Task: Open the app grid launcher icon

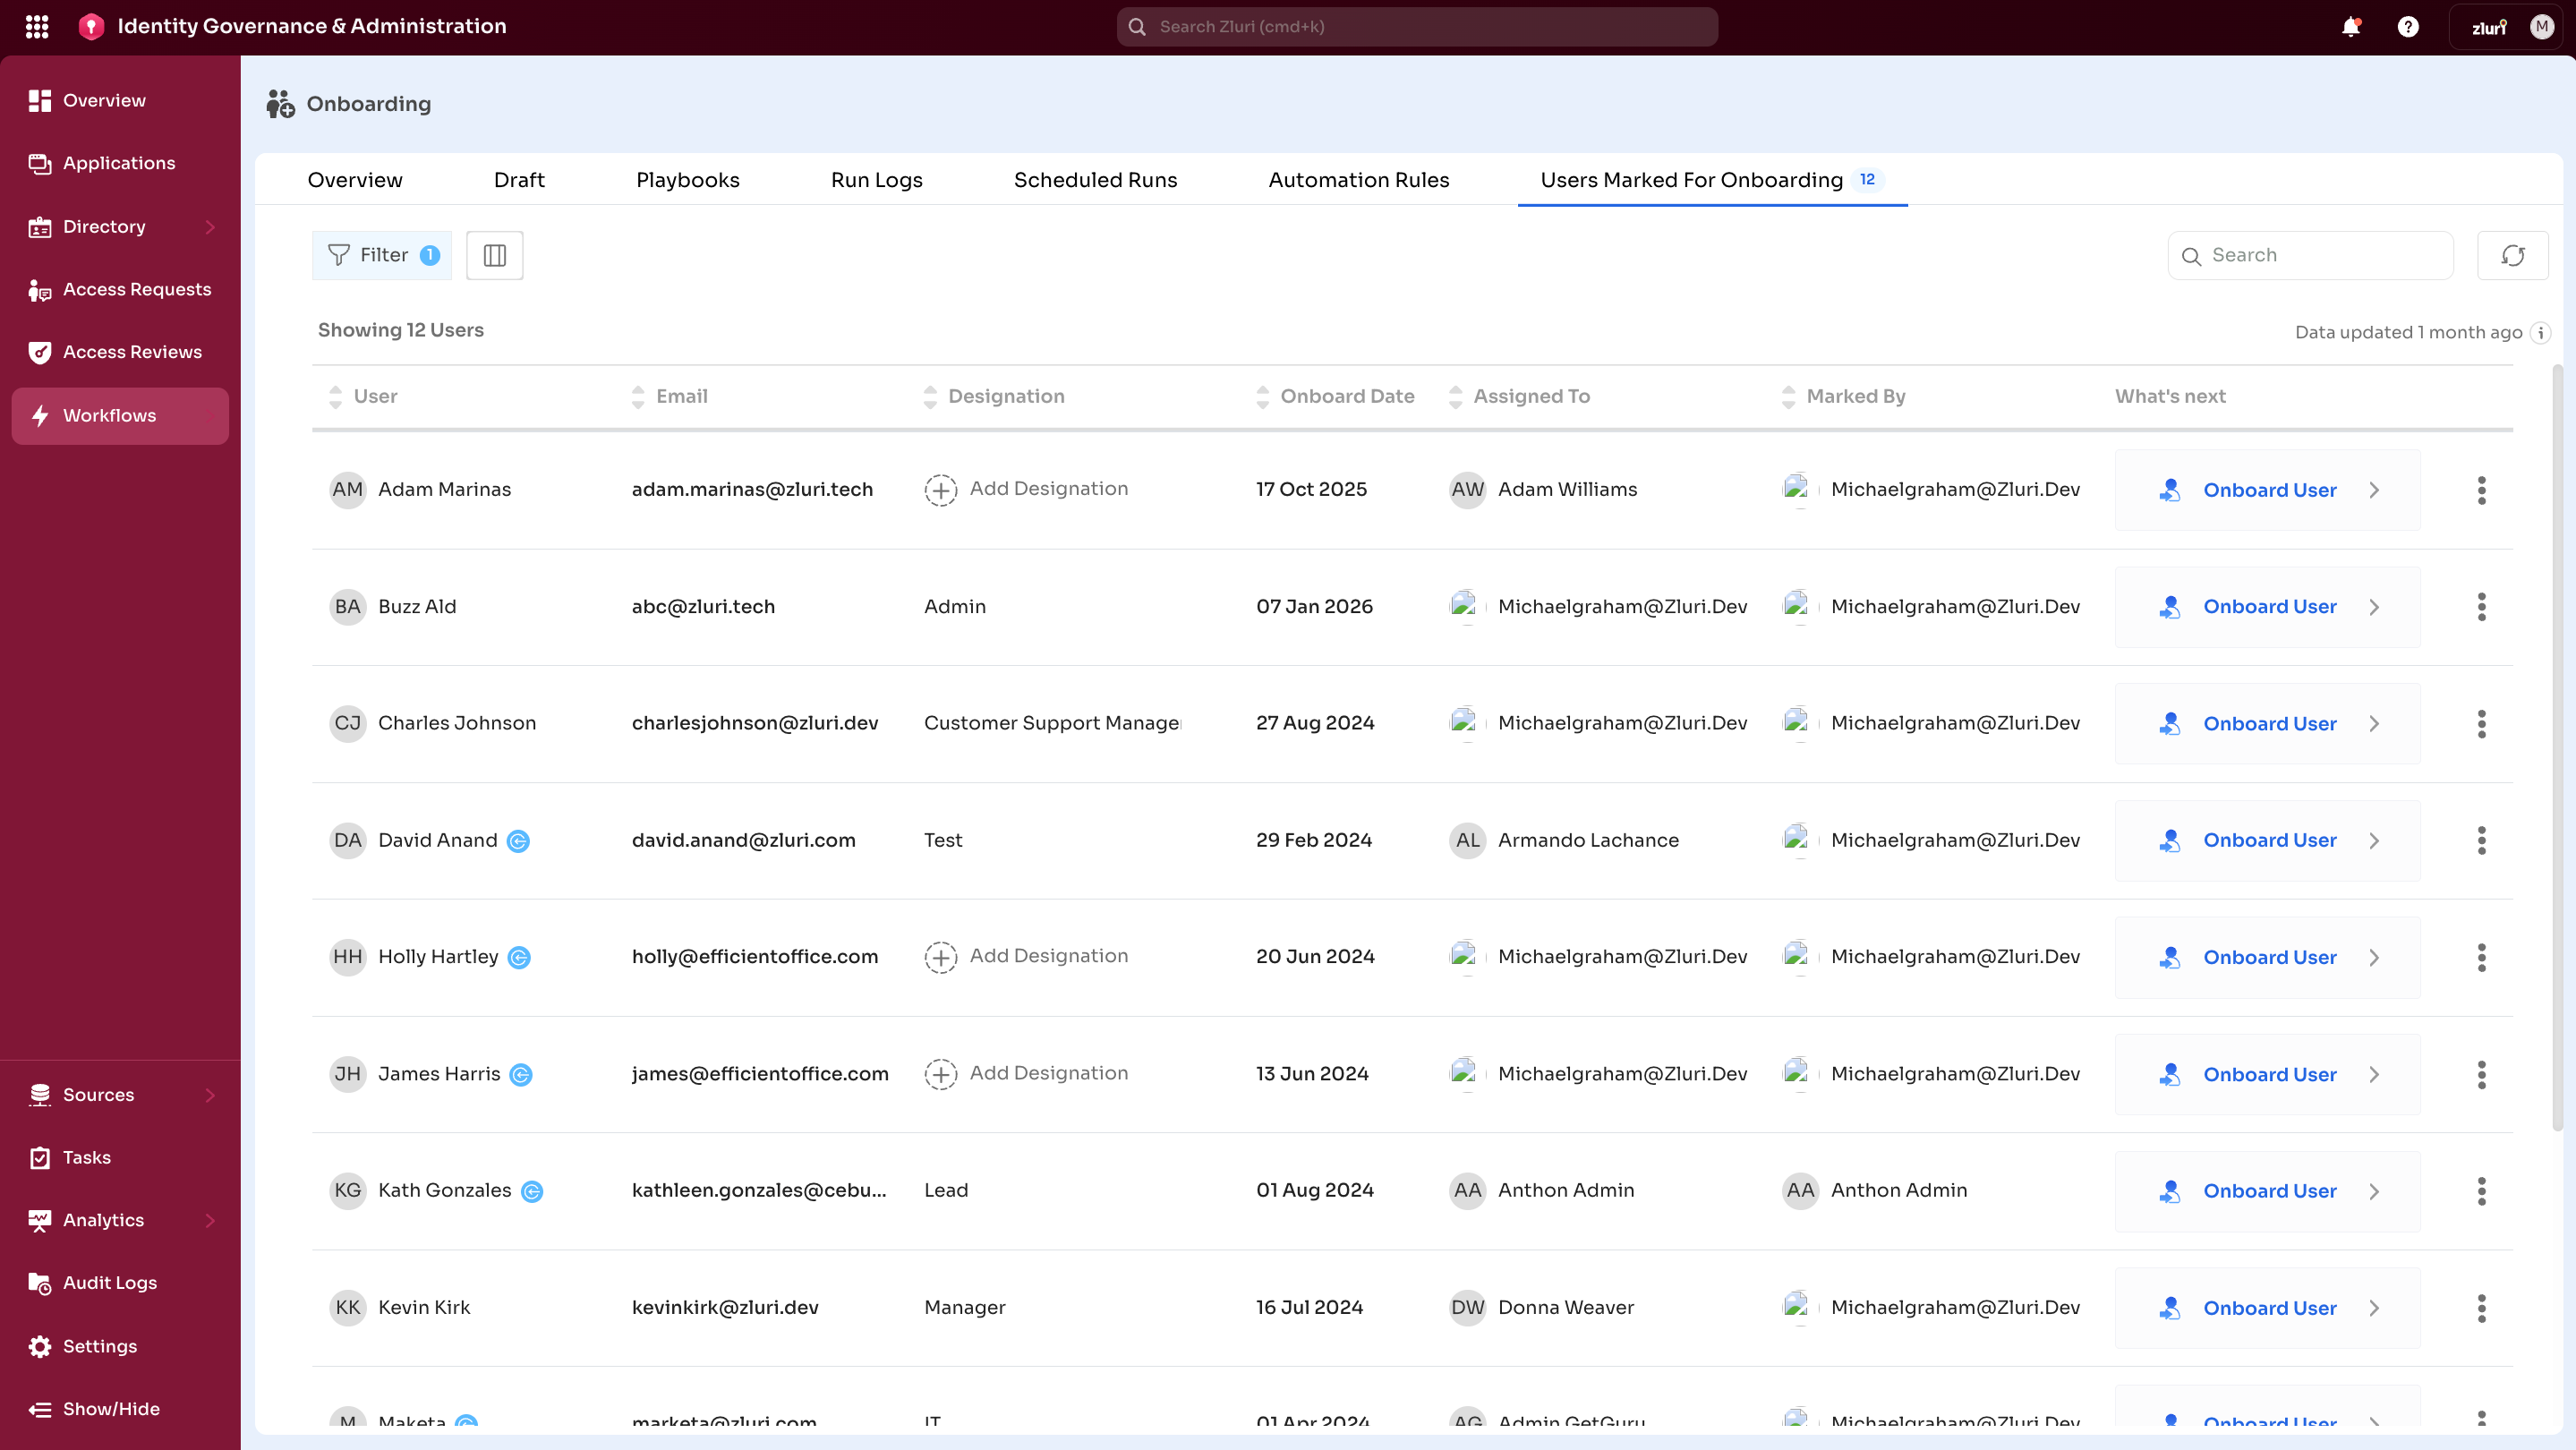Action: point(37,27)
